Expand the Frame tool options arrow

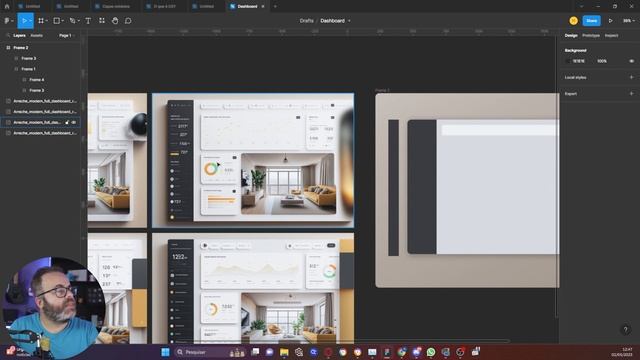pos(47,21)
